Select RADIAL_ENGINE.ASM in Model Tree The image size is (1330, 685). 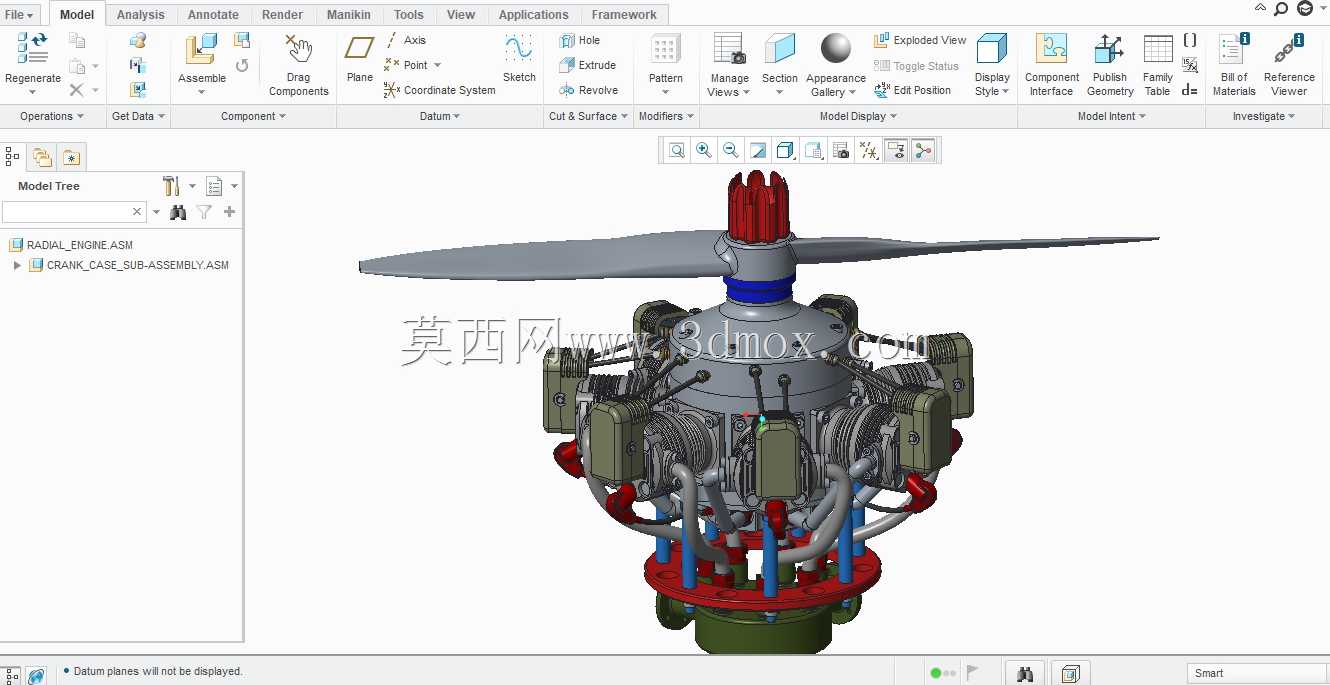point(70,245)
